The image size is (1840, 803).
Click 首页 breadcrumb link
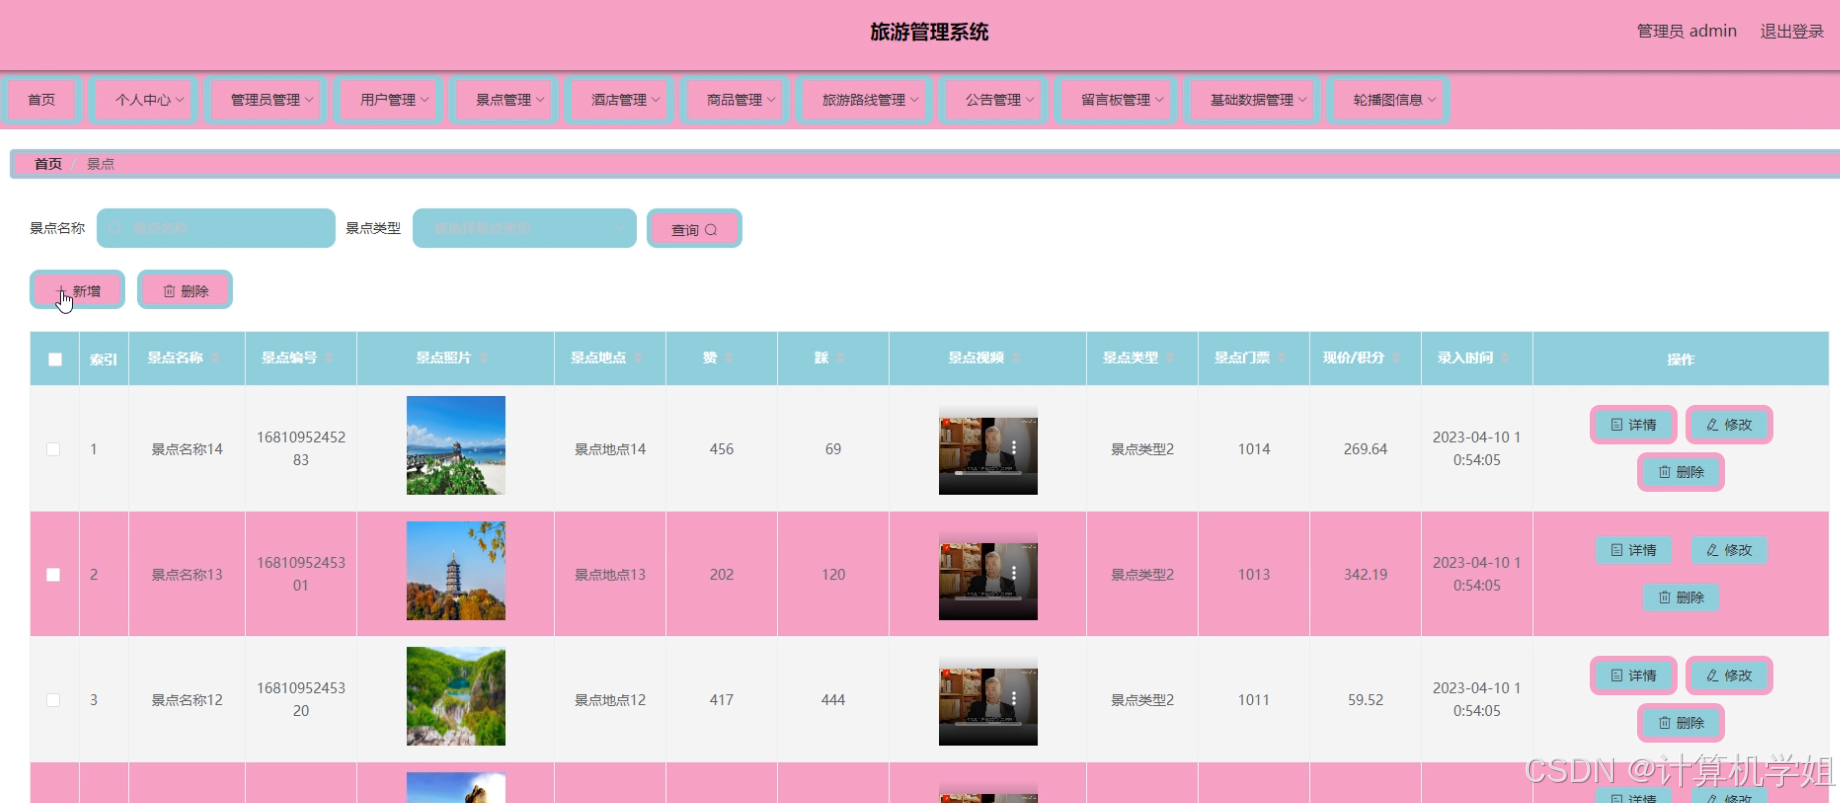(x=48, y=164)
